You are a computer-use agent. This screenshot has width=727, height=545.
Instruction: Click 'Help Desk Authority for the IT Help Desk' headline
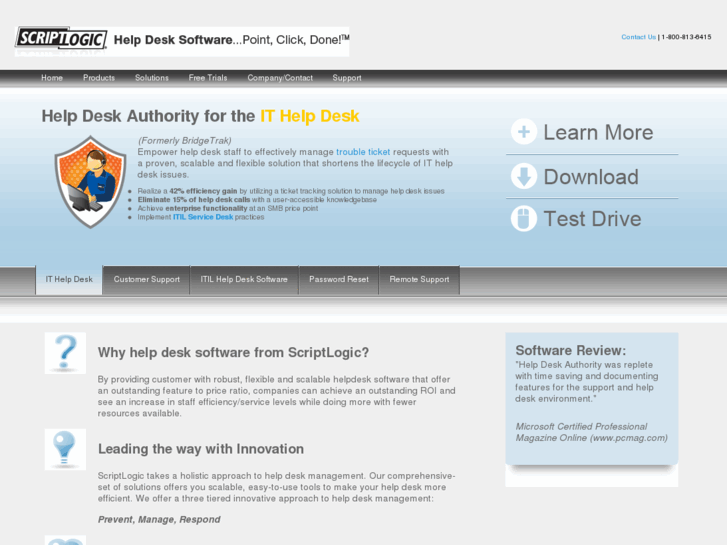point(200,116)
